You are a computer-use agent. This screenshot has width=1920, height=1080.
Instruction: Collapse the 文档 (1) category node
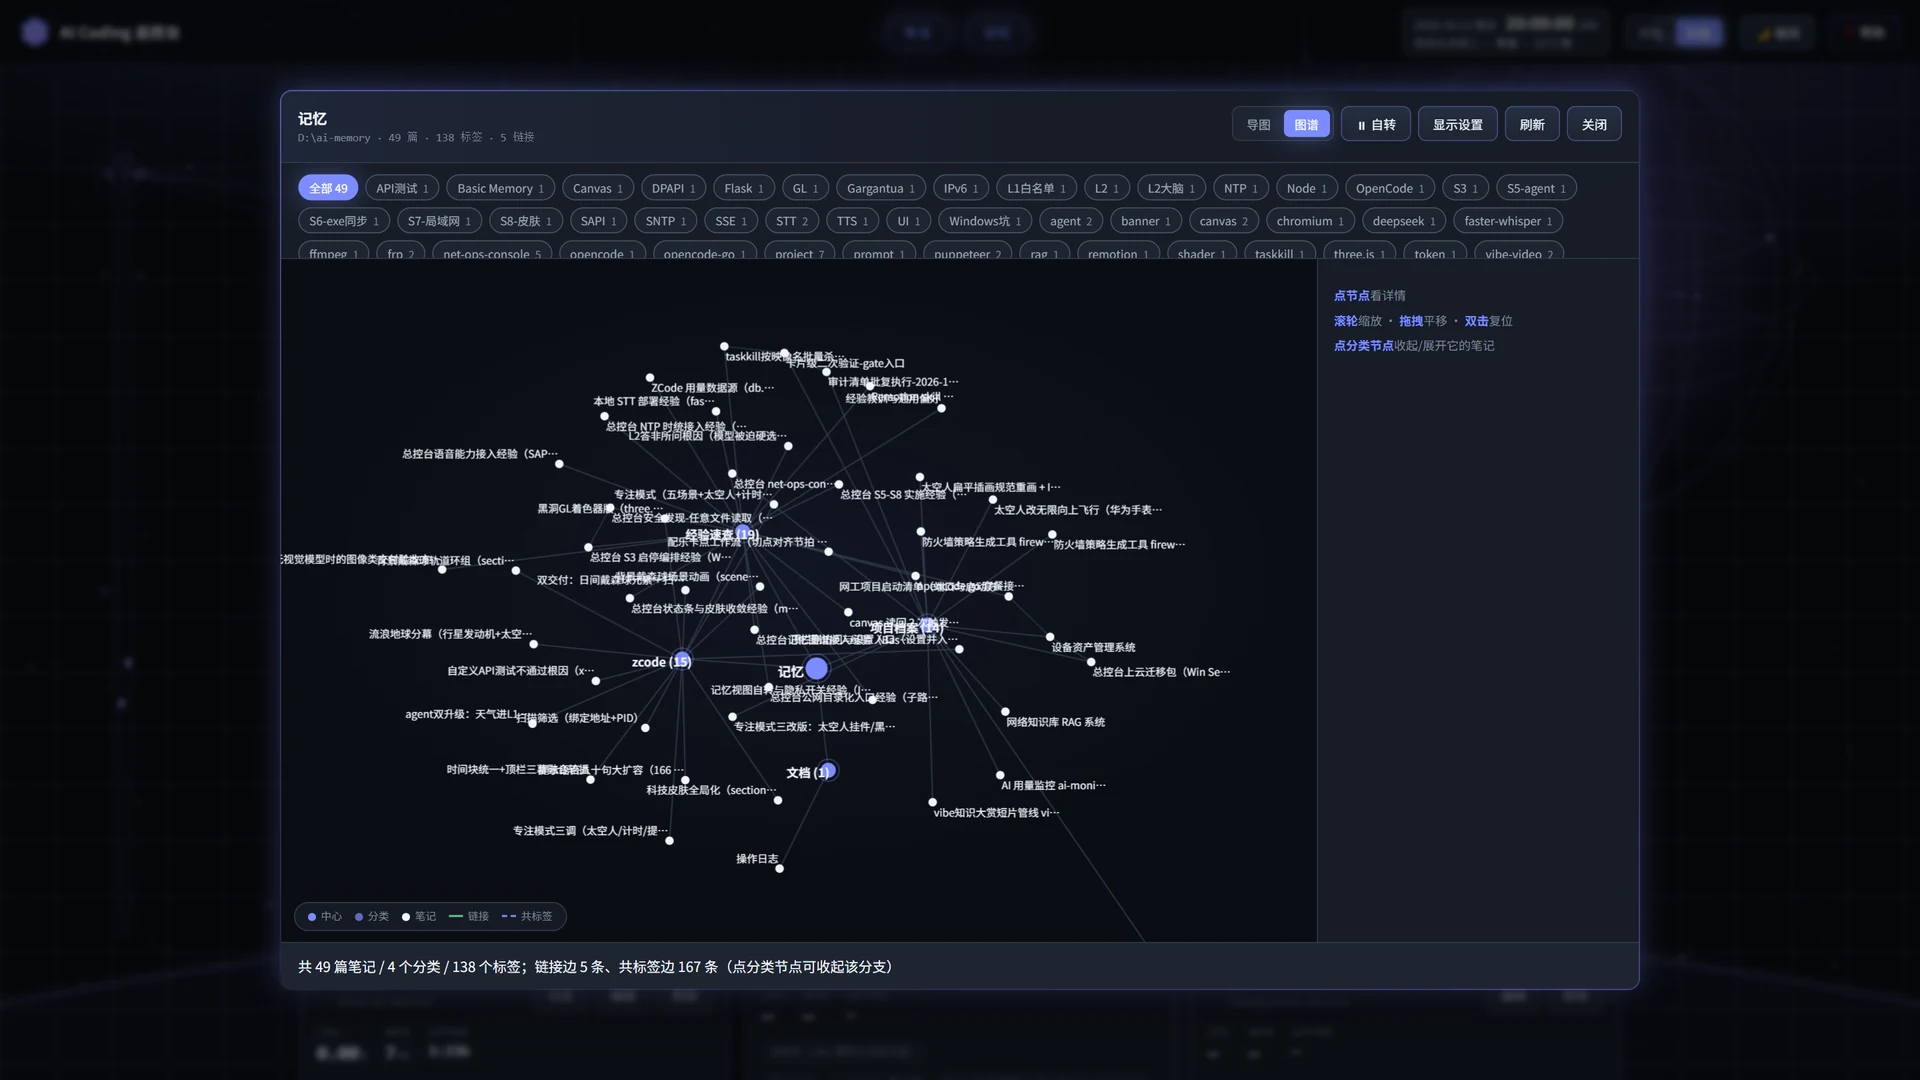click(x=827, y=771)
